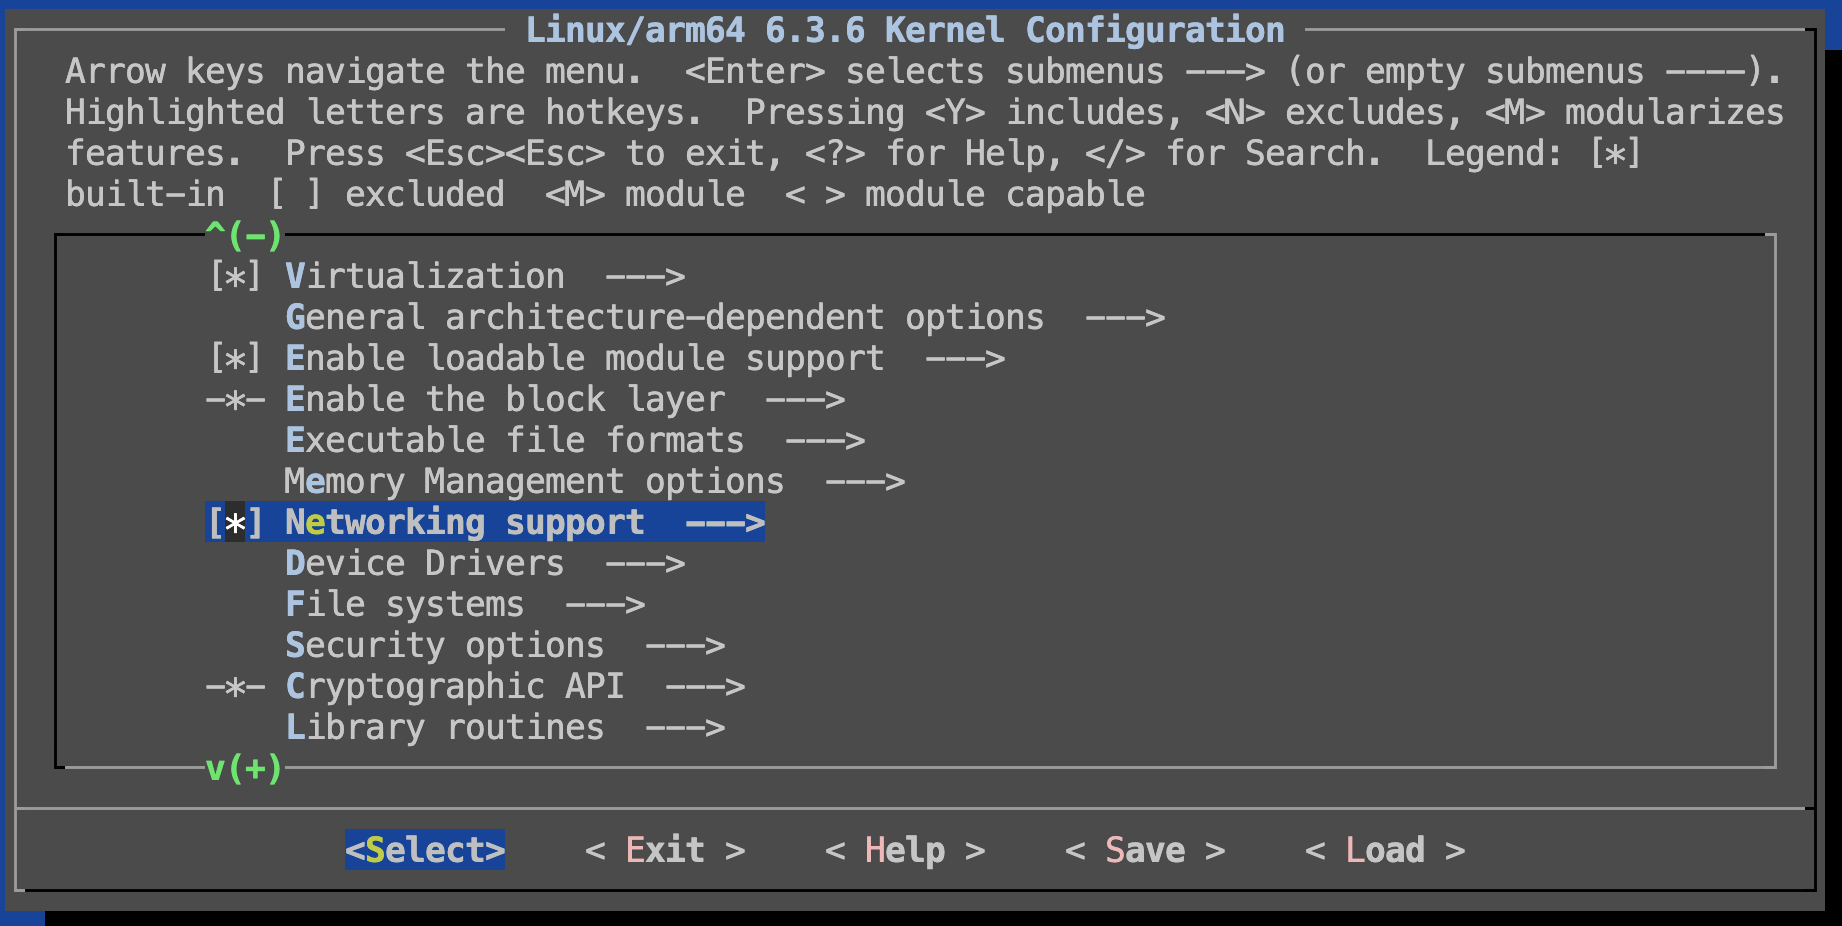Expand the Virtualization submenu arrow
Viewport: 1842px width, 926px height.
[x=645, y=276]
